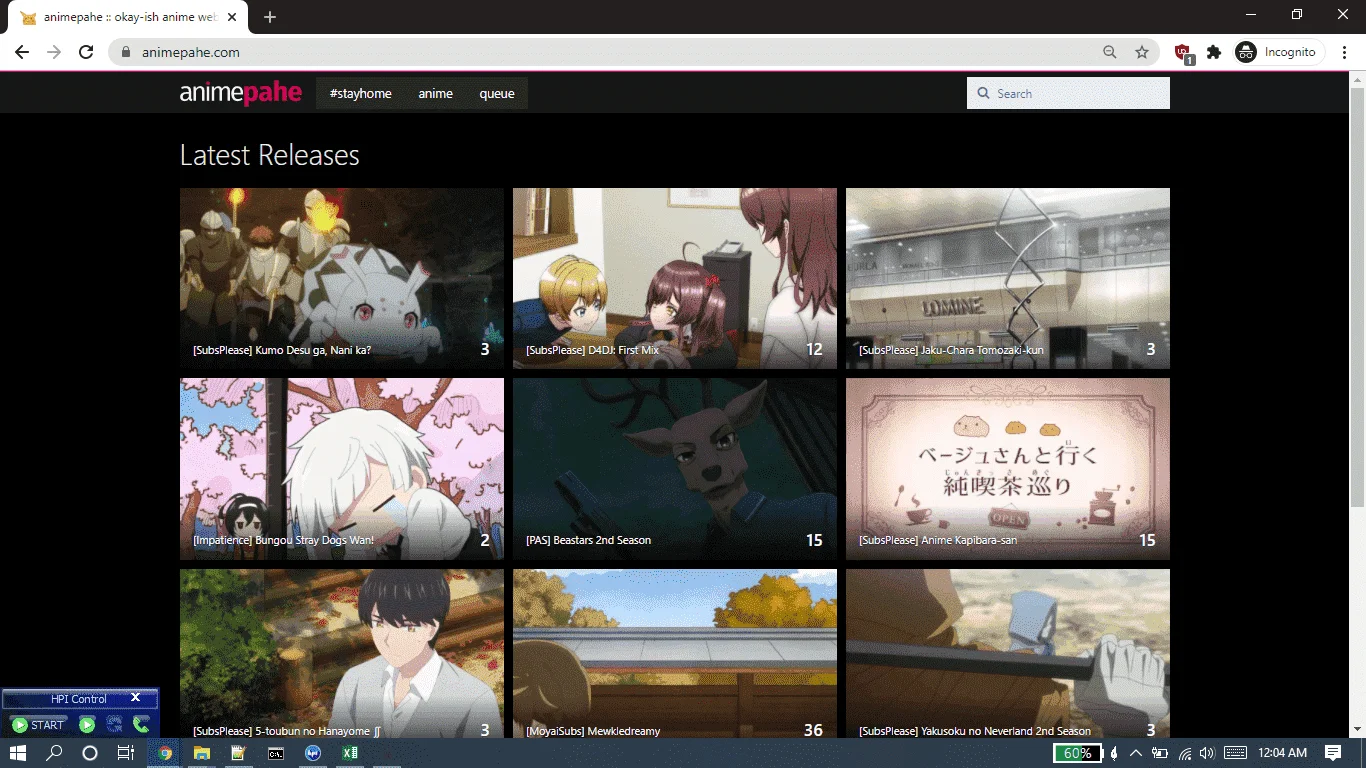Screen dimensions: 1366x768
Task: Switch to Chrome in the taskbar
Action: click(x=165, y=753)
